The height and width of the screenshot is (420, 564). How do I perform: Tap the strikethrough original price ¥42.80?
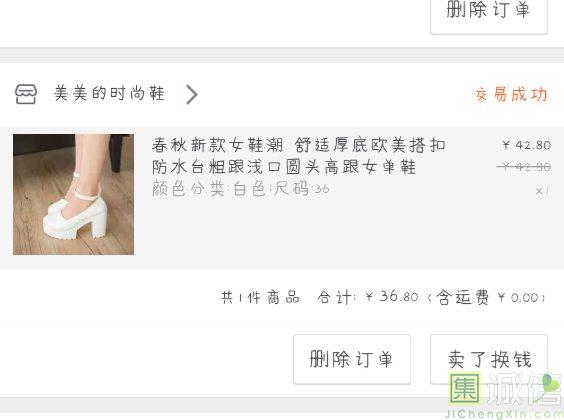(524, 167)
